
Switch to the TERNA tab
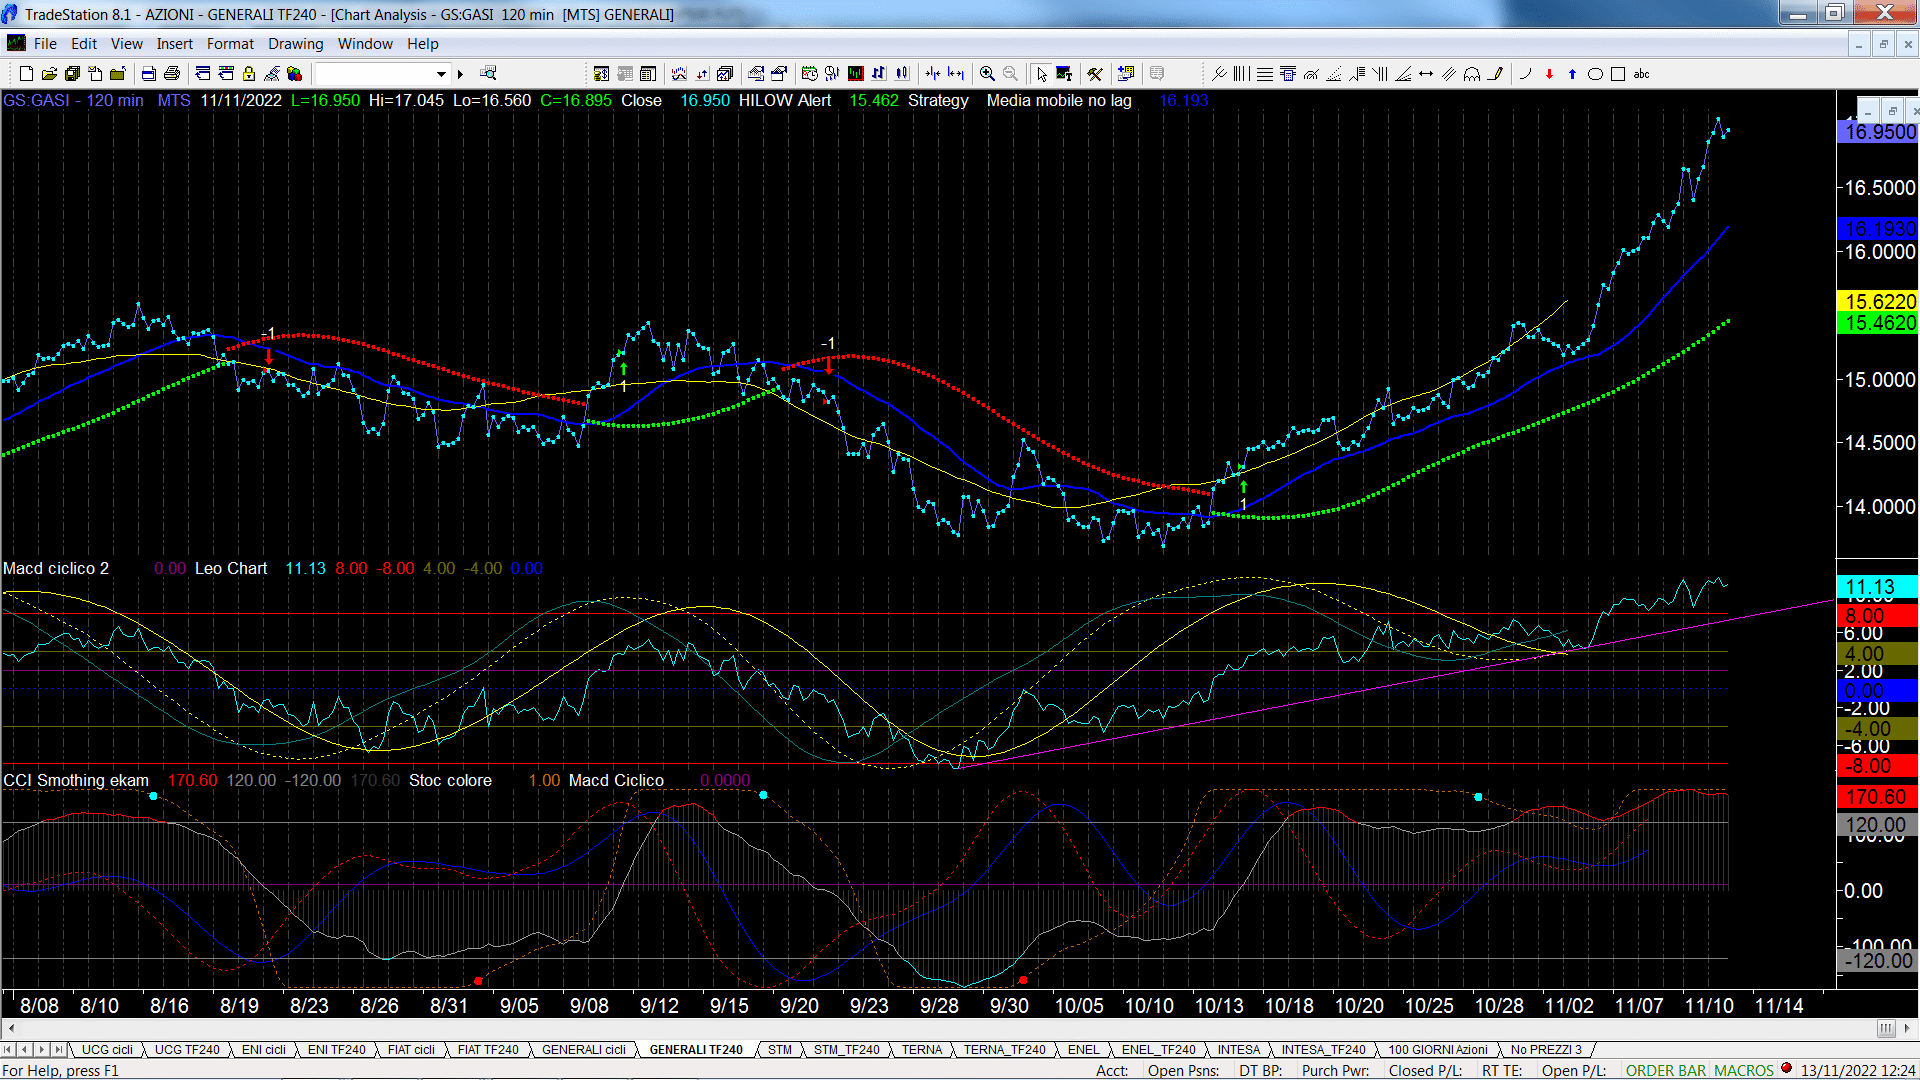pos(922,1049)
